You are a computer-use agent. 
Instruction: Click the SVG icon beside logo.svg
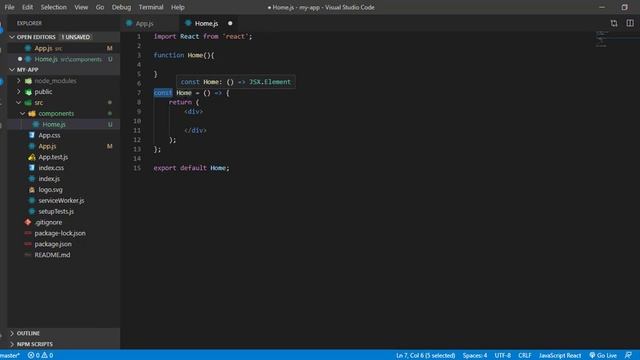pyautogui.click(x=32, y=190)
